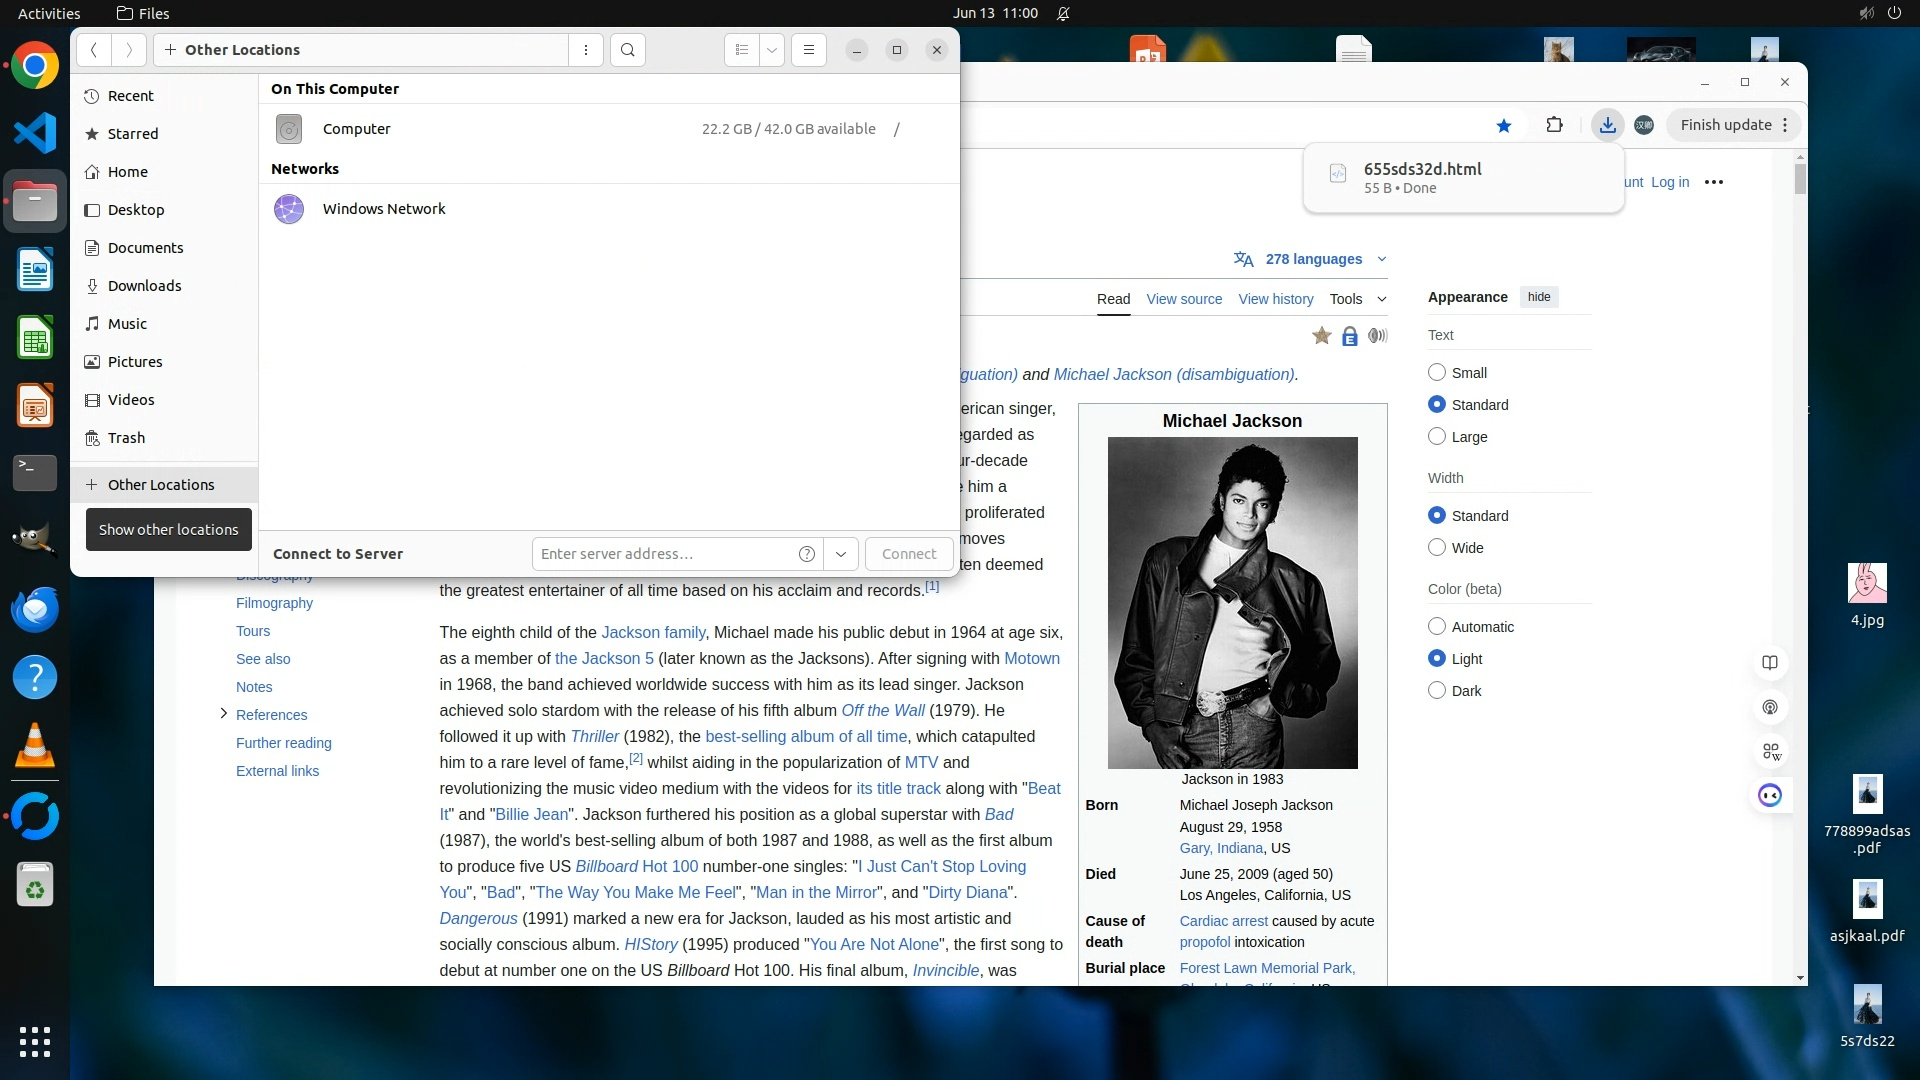
Task: Open Downloads in Files sidebar
Action: click(144, 286)
